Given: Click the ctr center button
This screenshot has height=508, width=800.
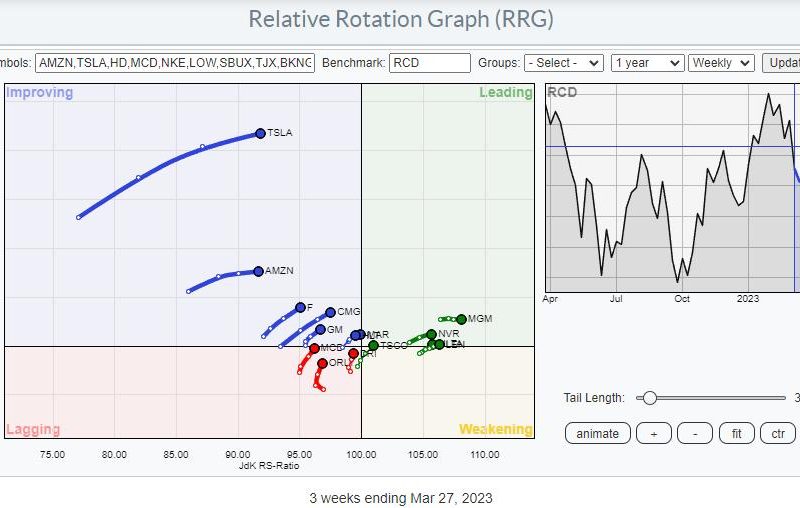Looking at the screenshot, I should pos(778,434).
